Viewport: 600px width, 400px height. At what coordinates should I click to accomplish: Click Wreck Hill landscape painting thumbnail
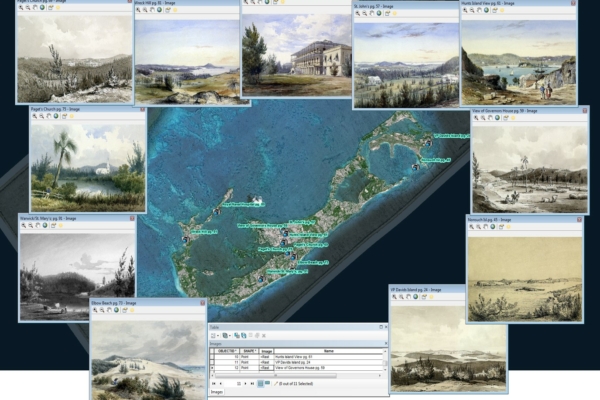click(x=184, y=60)
